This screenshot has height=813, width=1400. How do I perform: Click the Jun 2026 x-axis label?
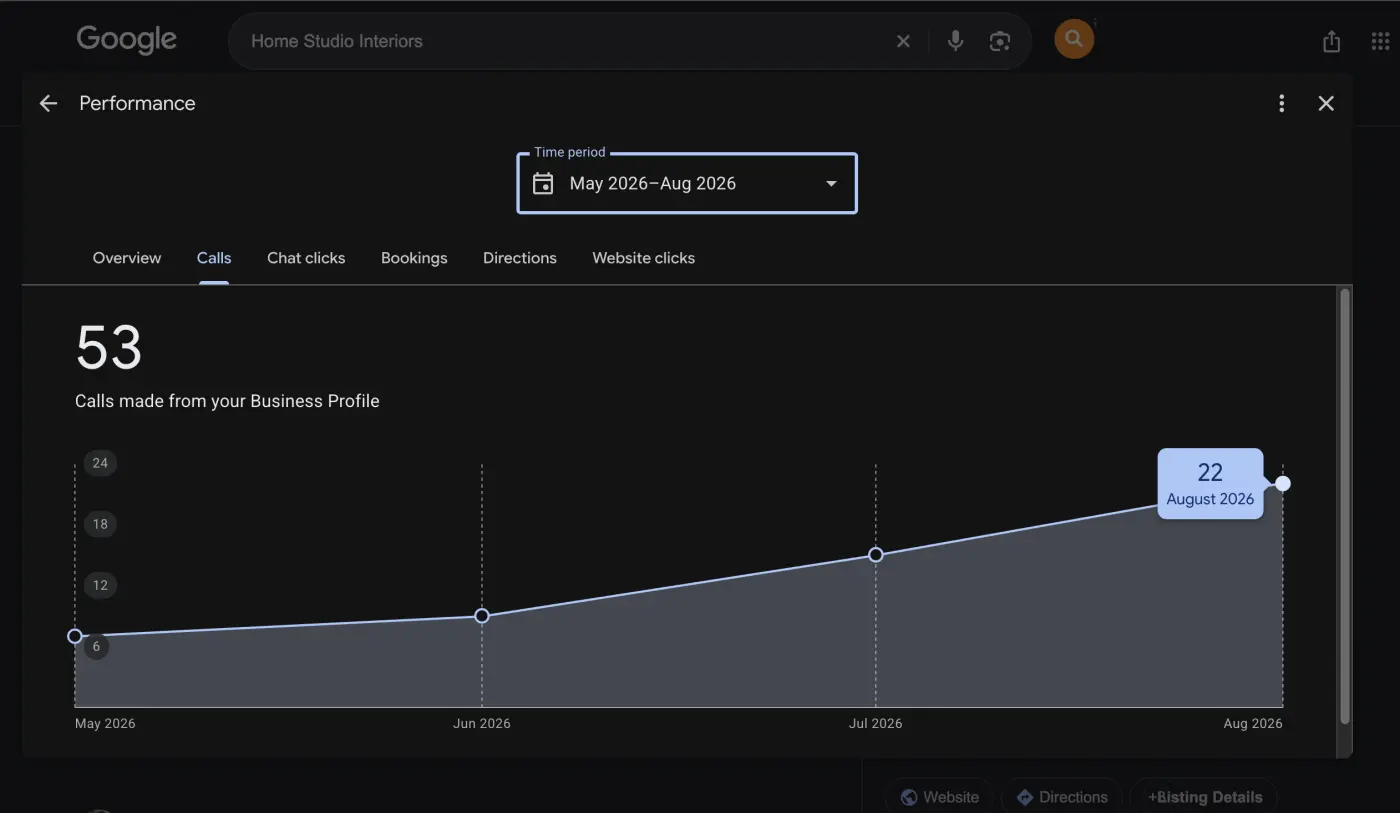pyautogui.click(x=482, y=723)
